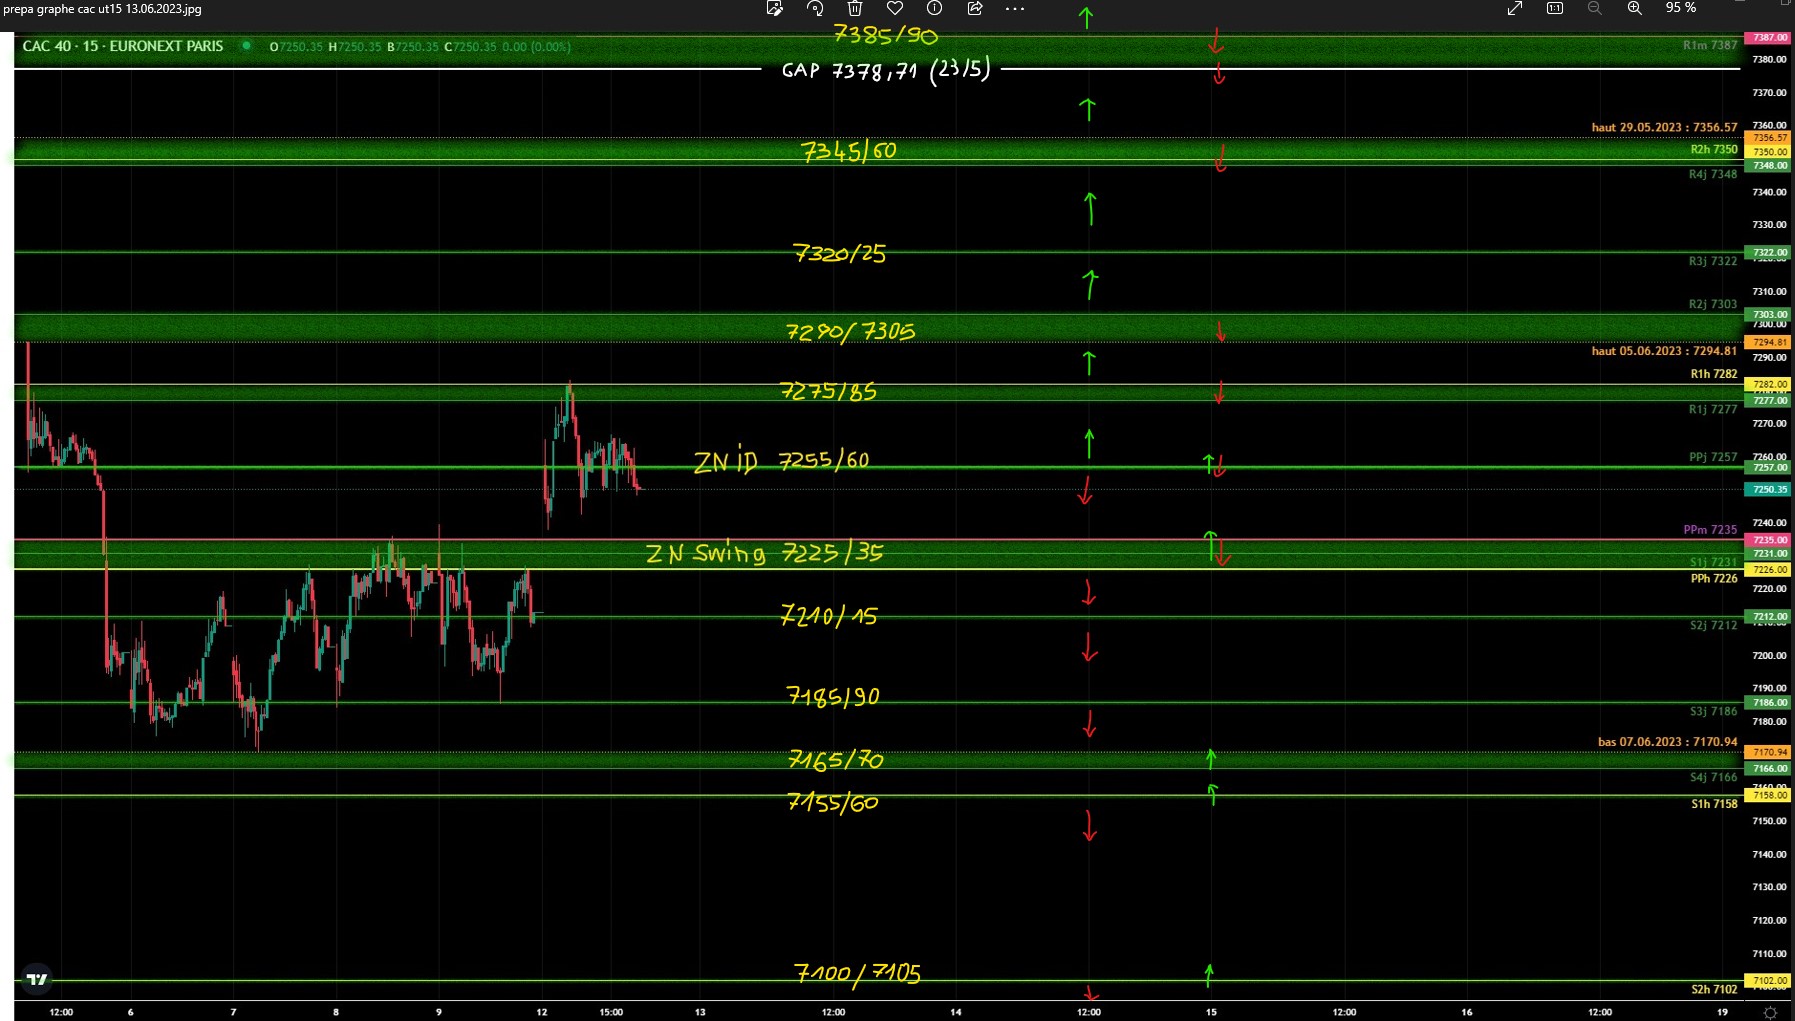This screenshot has height=1021, width=1795.
Task: Click the R2j 7303 pivot label
Action: (1713, 304)
